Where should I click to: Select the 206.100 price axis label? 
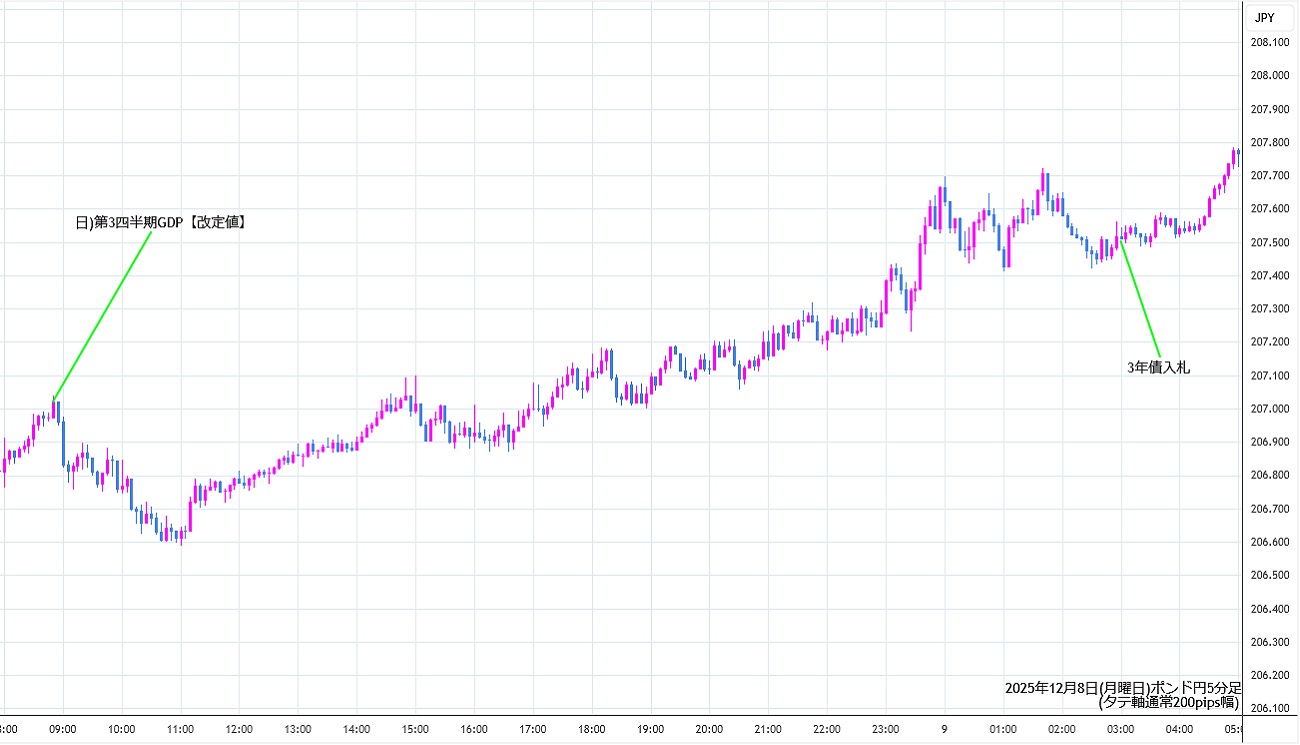pos(1269,709)
